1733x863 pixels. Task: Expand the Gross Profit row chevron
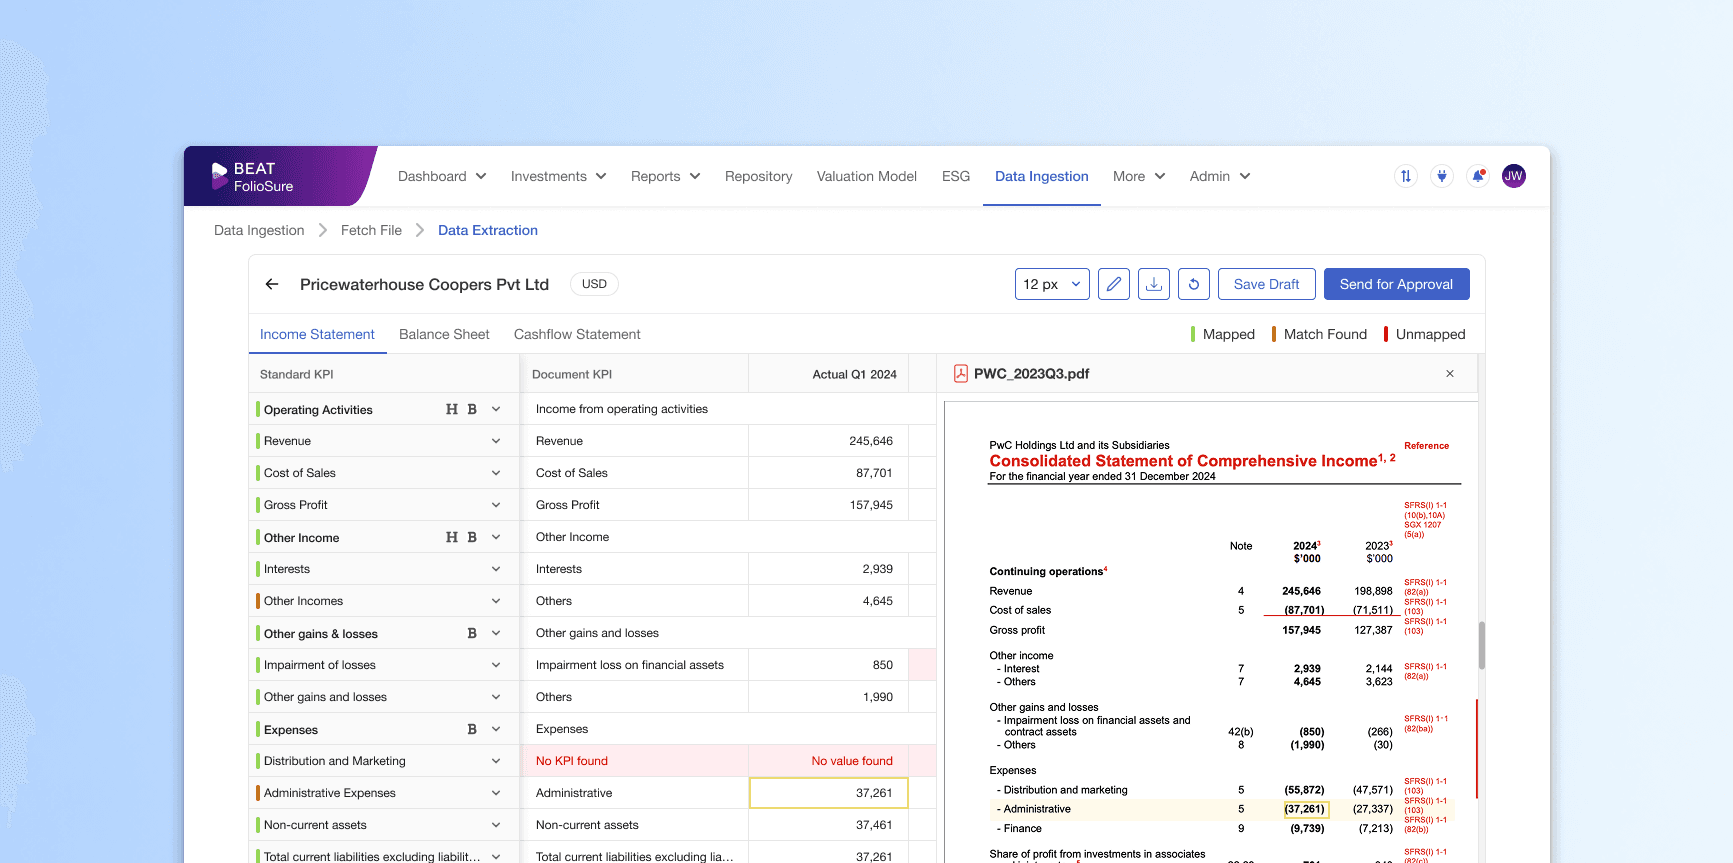[x=496, y=505]
